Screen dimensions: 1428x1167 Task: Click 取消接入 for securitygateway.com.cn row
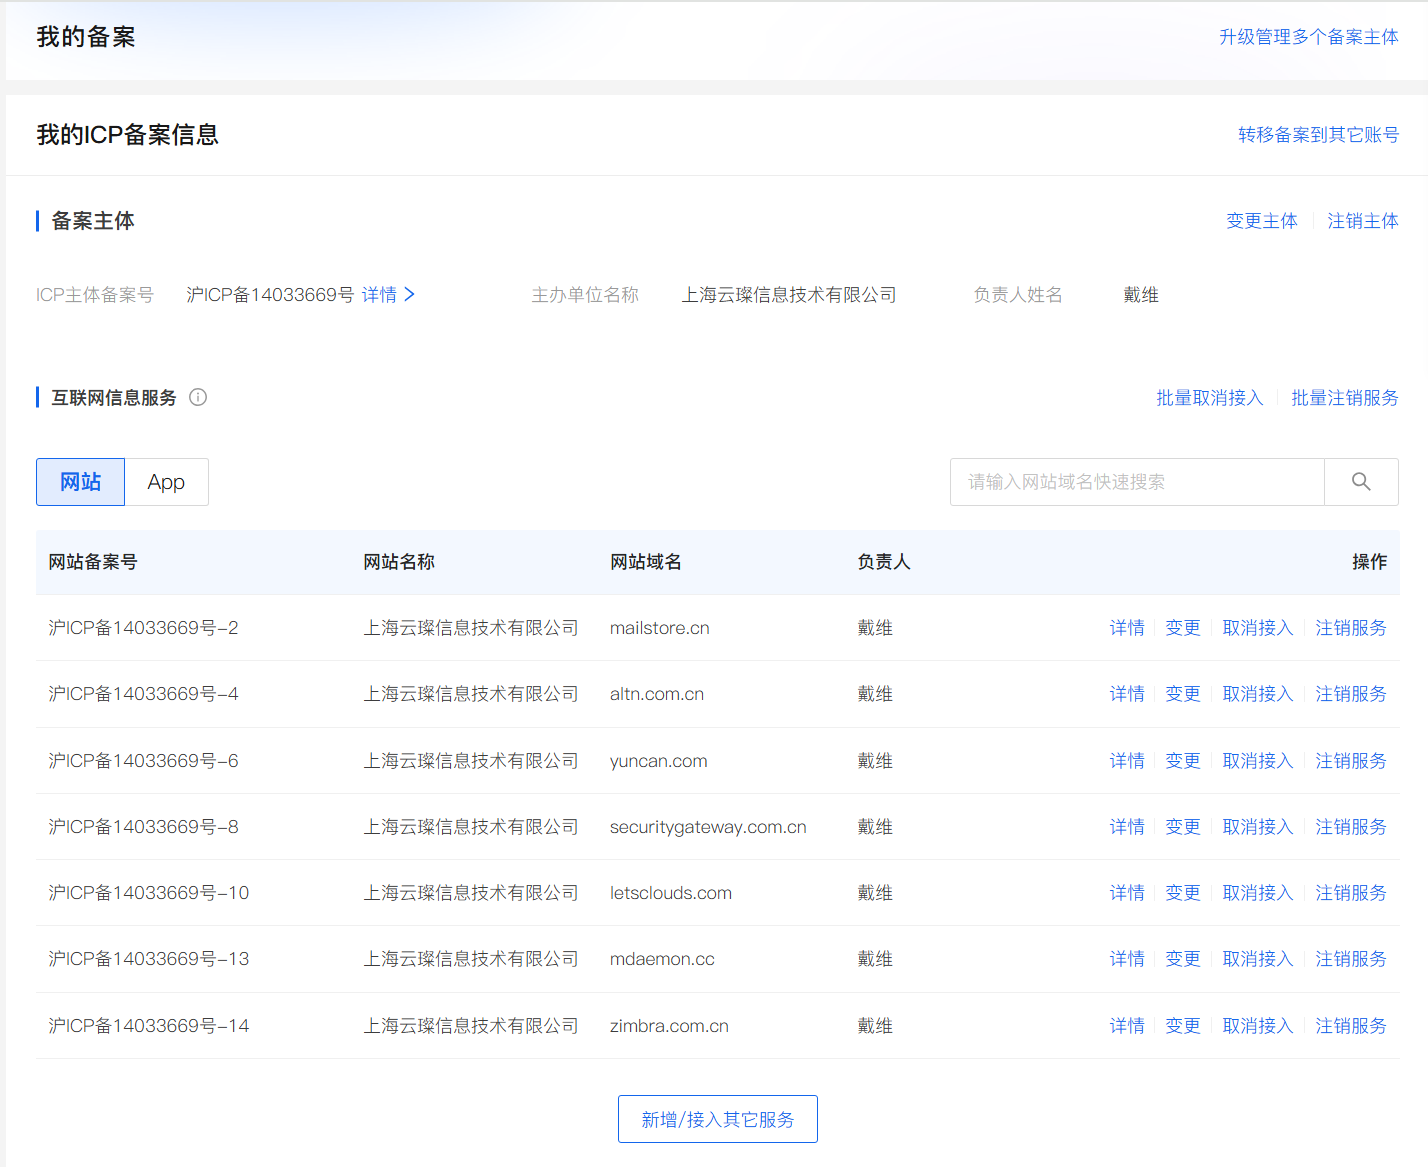(1258, 827)
